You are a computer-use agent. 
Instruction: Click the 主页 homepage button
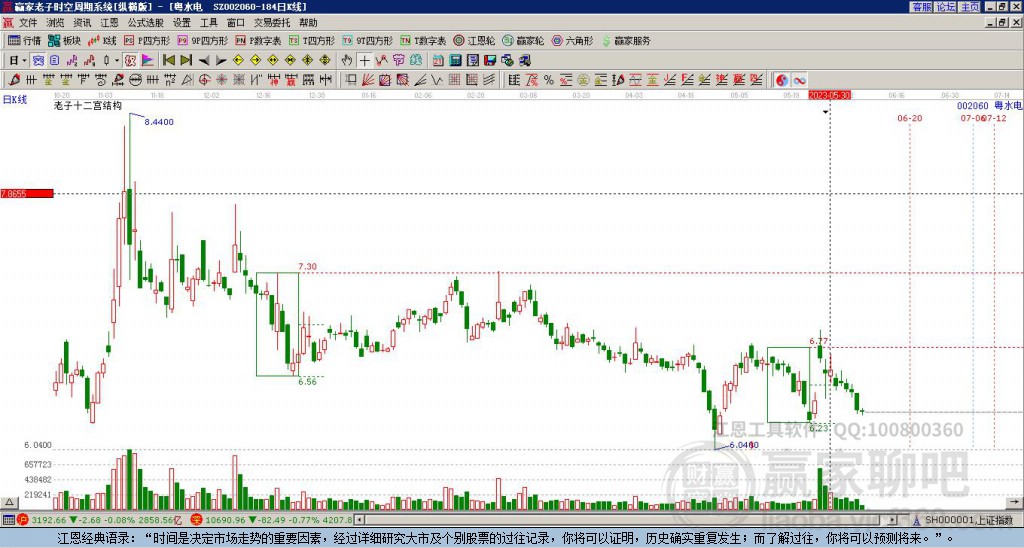coord(969,7)
